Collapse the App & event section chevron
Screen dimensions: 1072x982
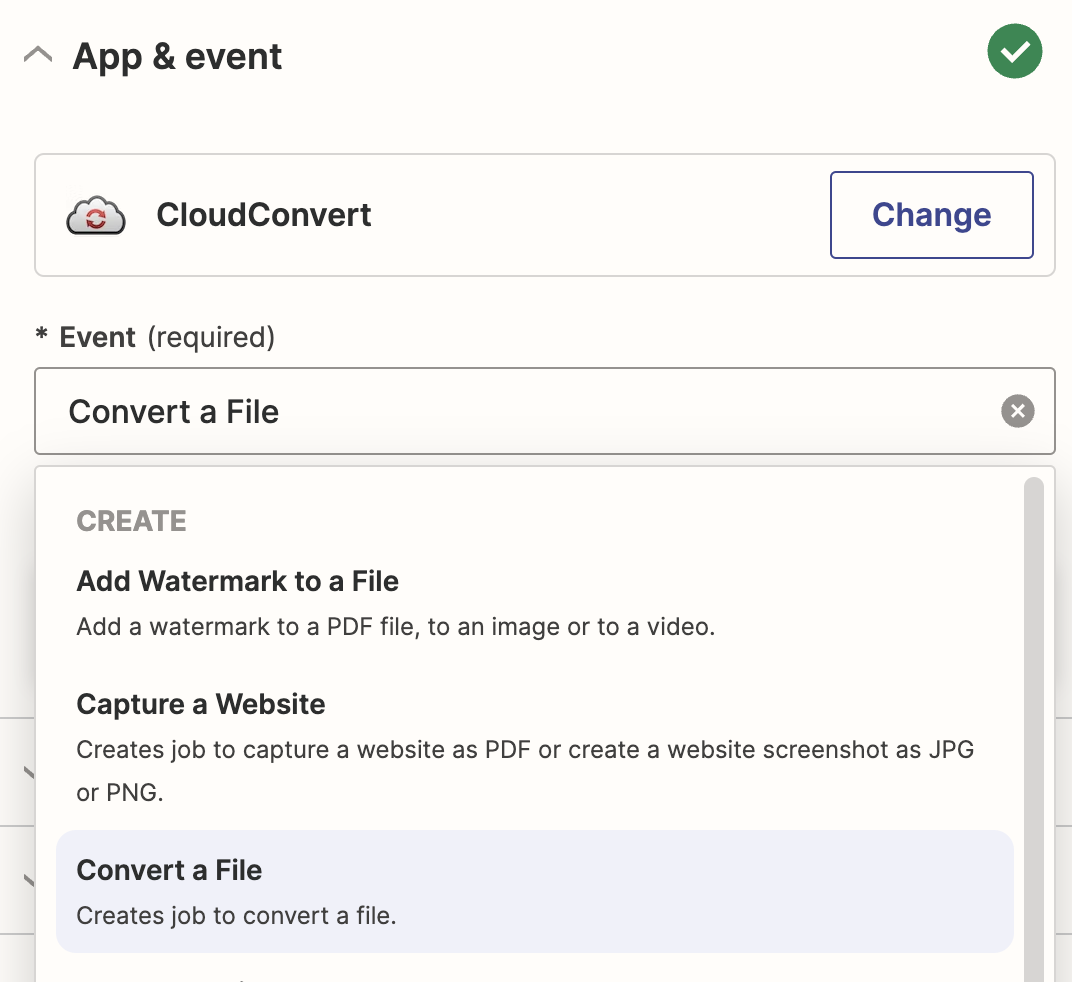(x=38, y=55)
